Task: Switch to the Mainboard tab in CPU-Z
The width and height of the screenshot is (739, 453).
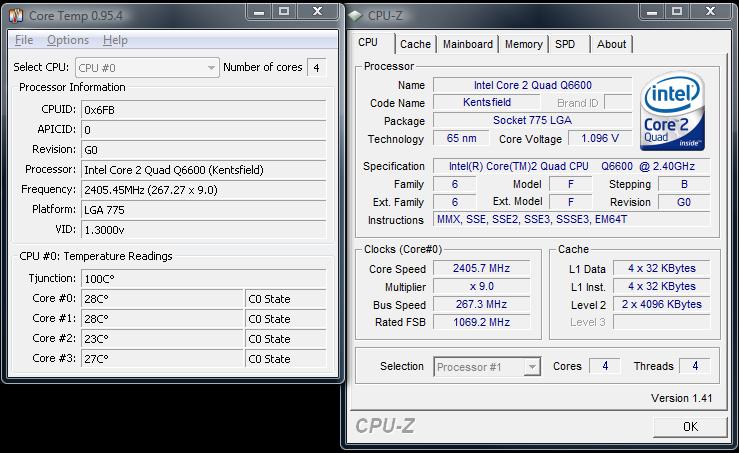Action: [x=468, y=44]
